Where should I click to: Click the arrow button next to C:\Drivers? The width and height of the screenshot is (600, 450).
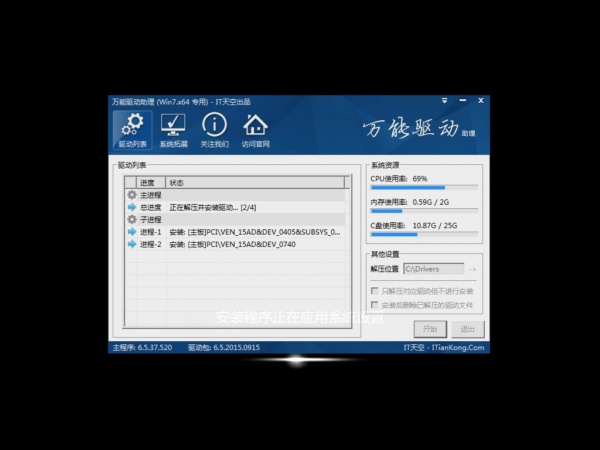473,269
